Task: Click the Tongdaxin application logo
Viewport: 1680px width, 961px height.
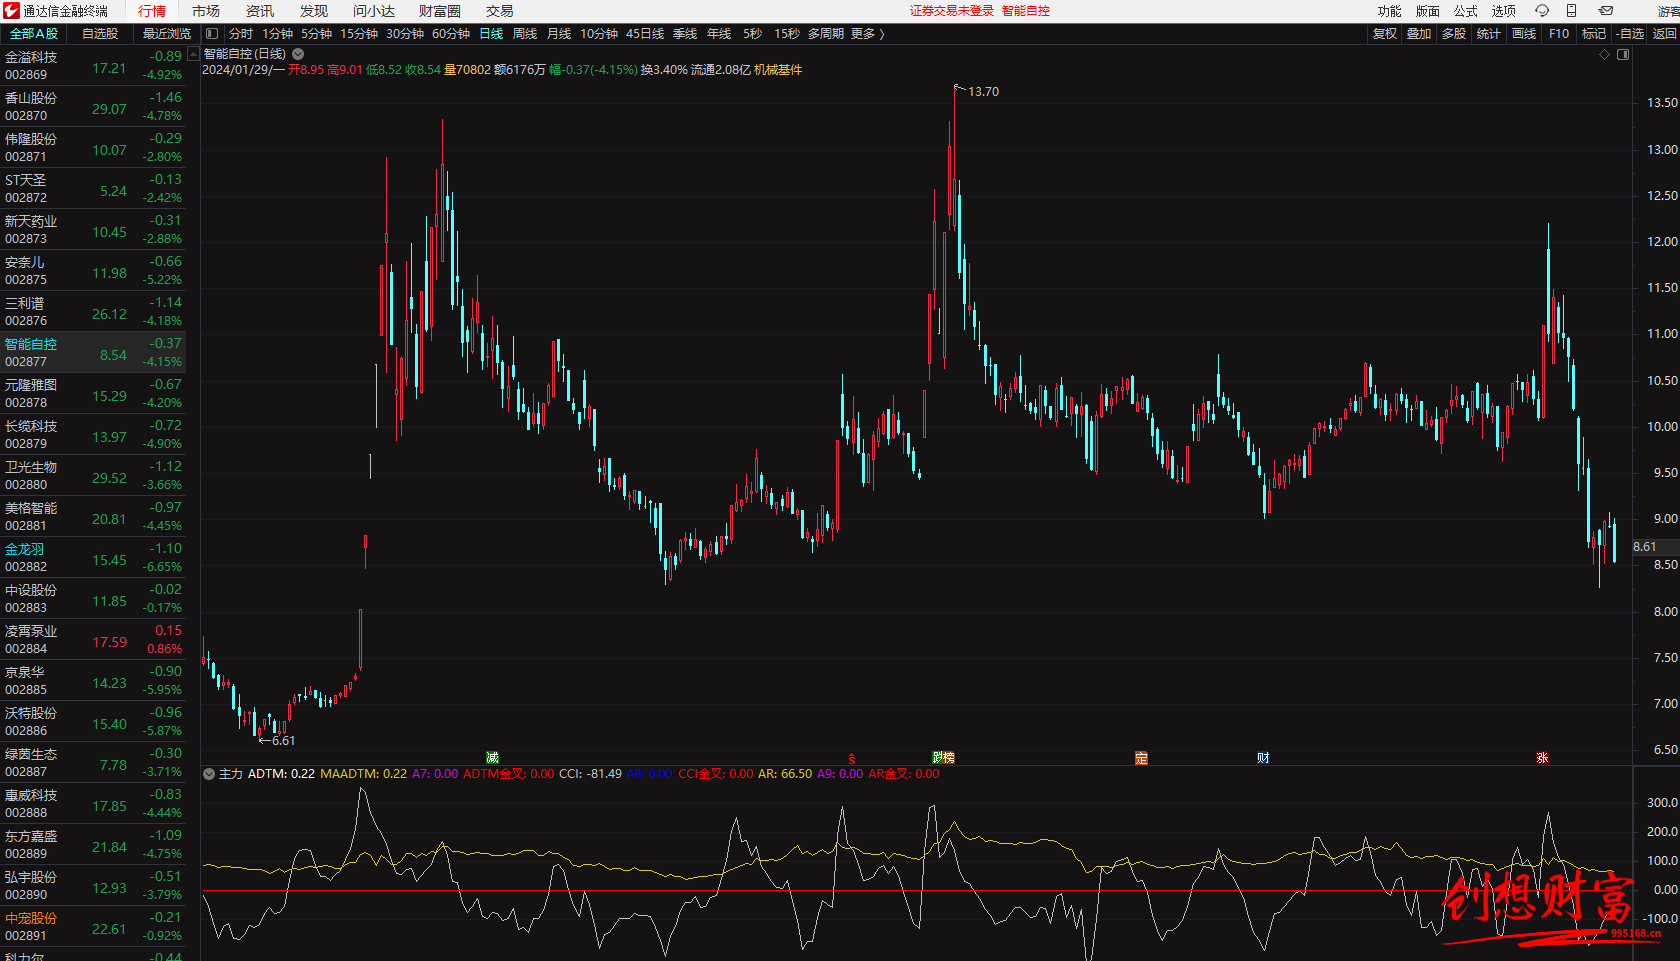Action: pos(11,11)
